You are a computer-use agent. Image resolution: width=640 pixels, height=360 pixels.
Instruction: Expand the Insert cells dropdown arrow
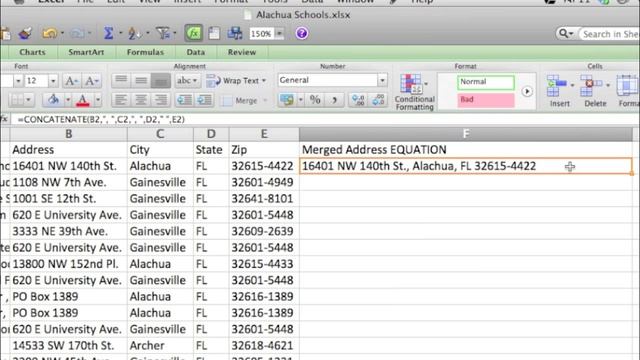[x=572, y=85]
